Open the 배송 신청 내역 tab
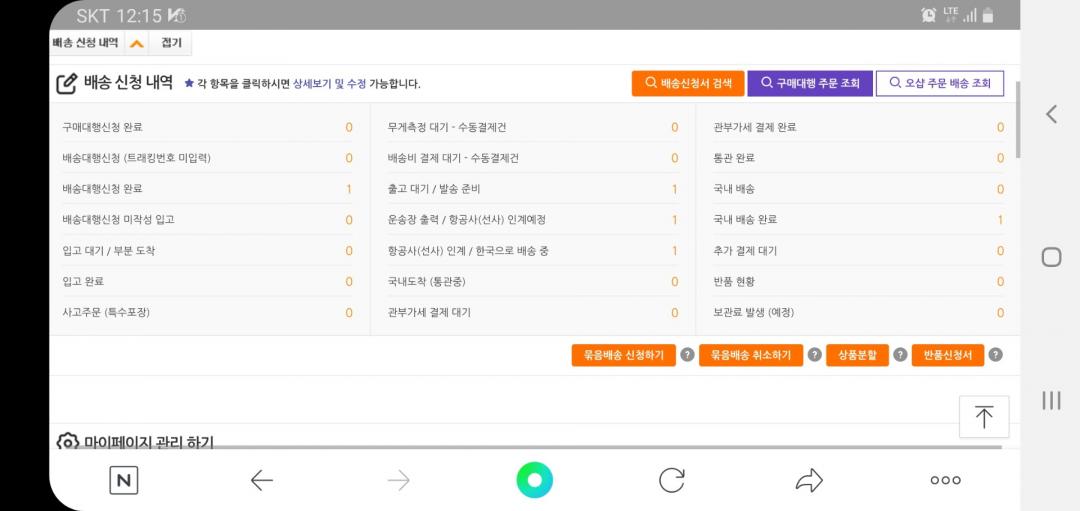 click(85, 44)
